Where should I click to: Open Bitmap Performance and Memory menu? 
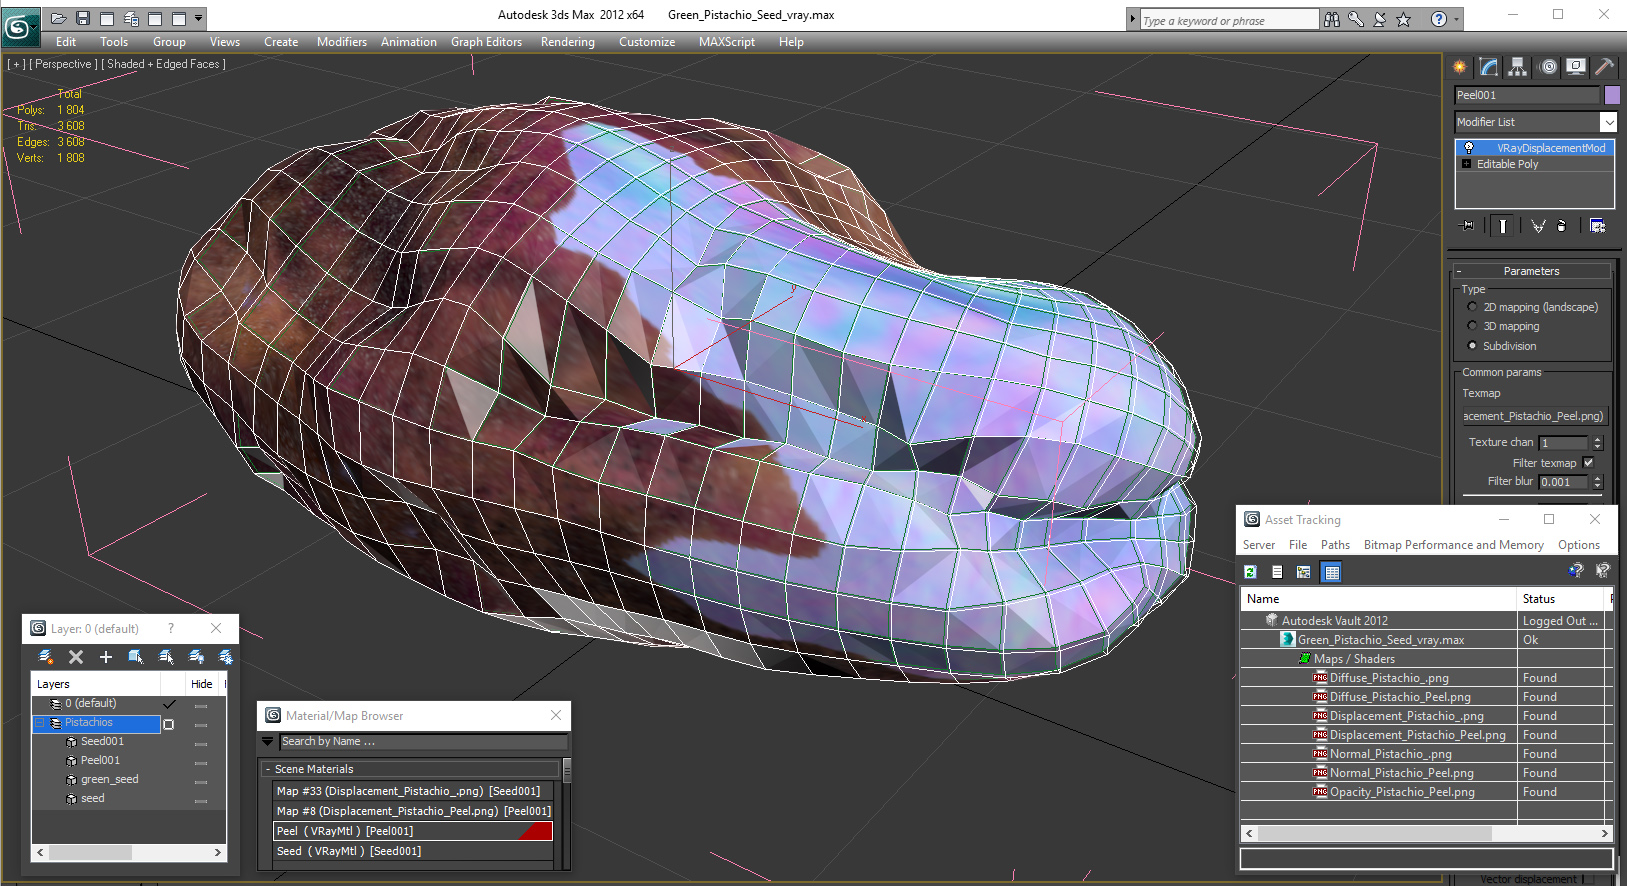(x=1453, y=545)
